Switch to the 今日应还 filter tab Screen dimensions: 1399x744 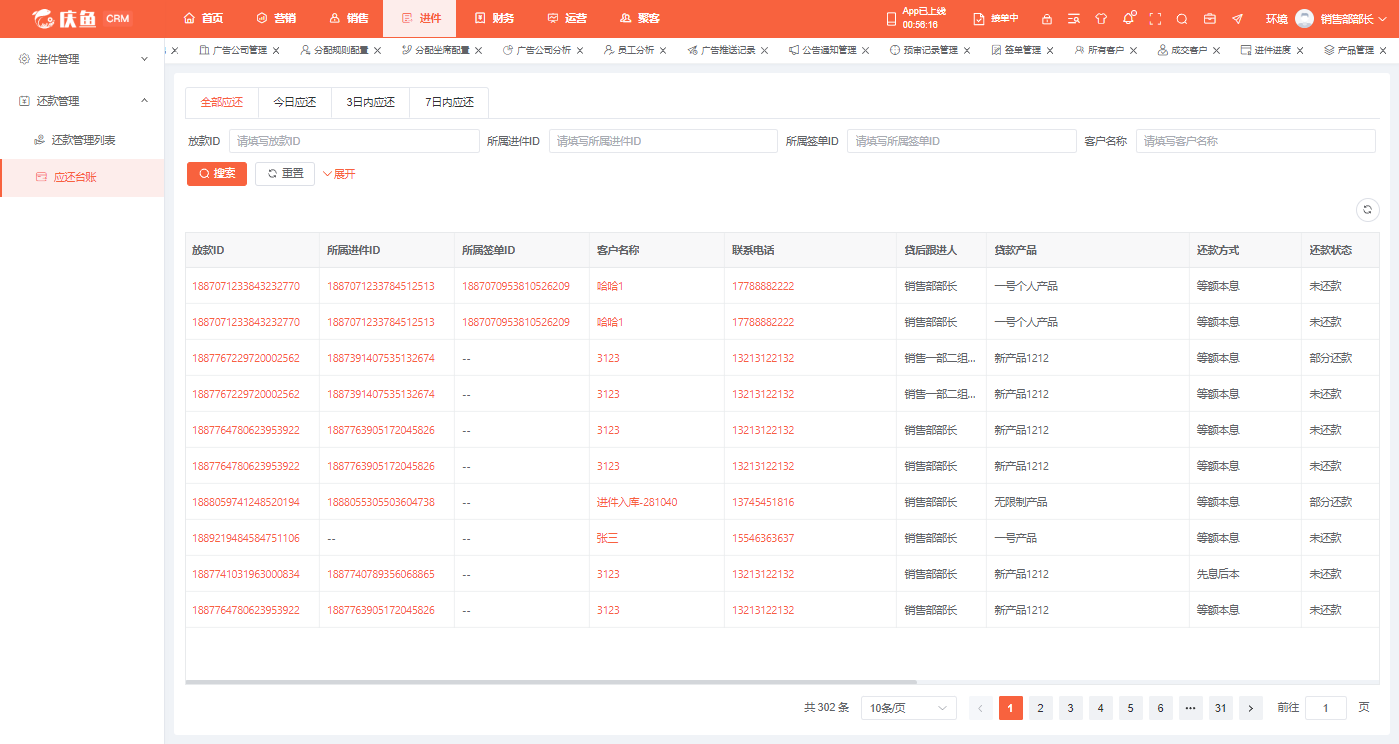pos(295,102)
